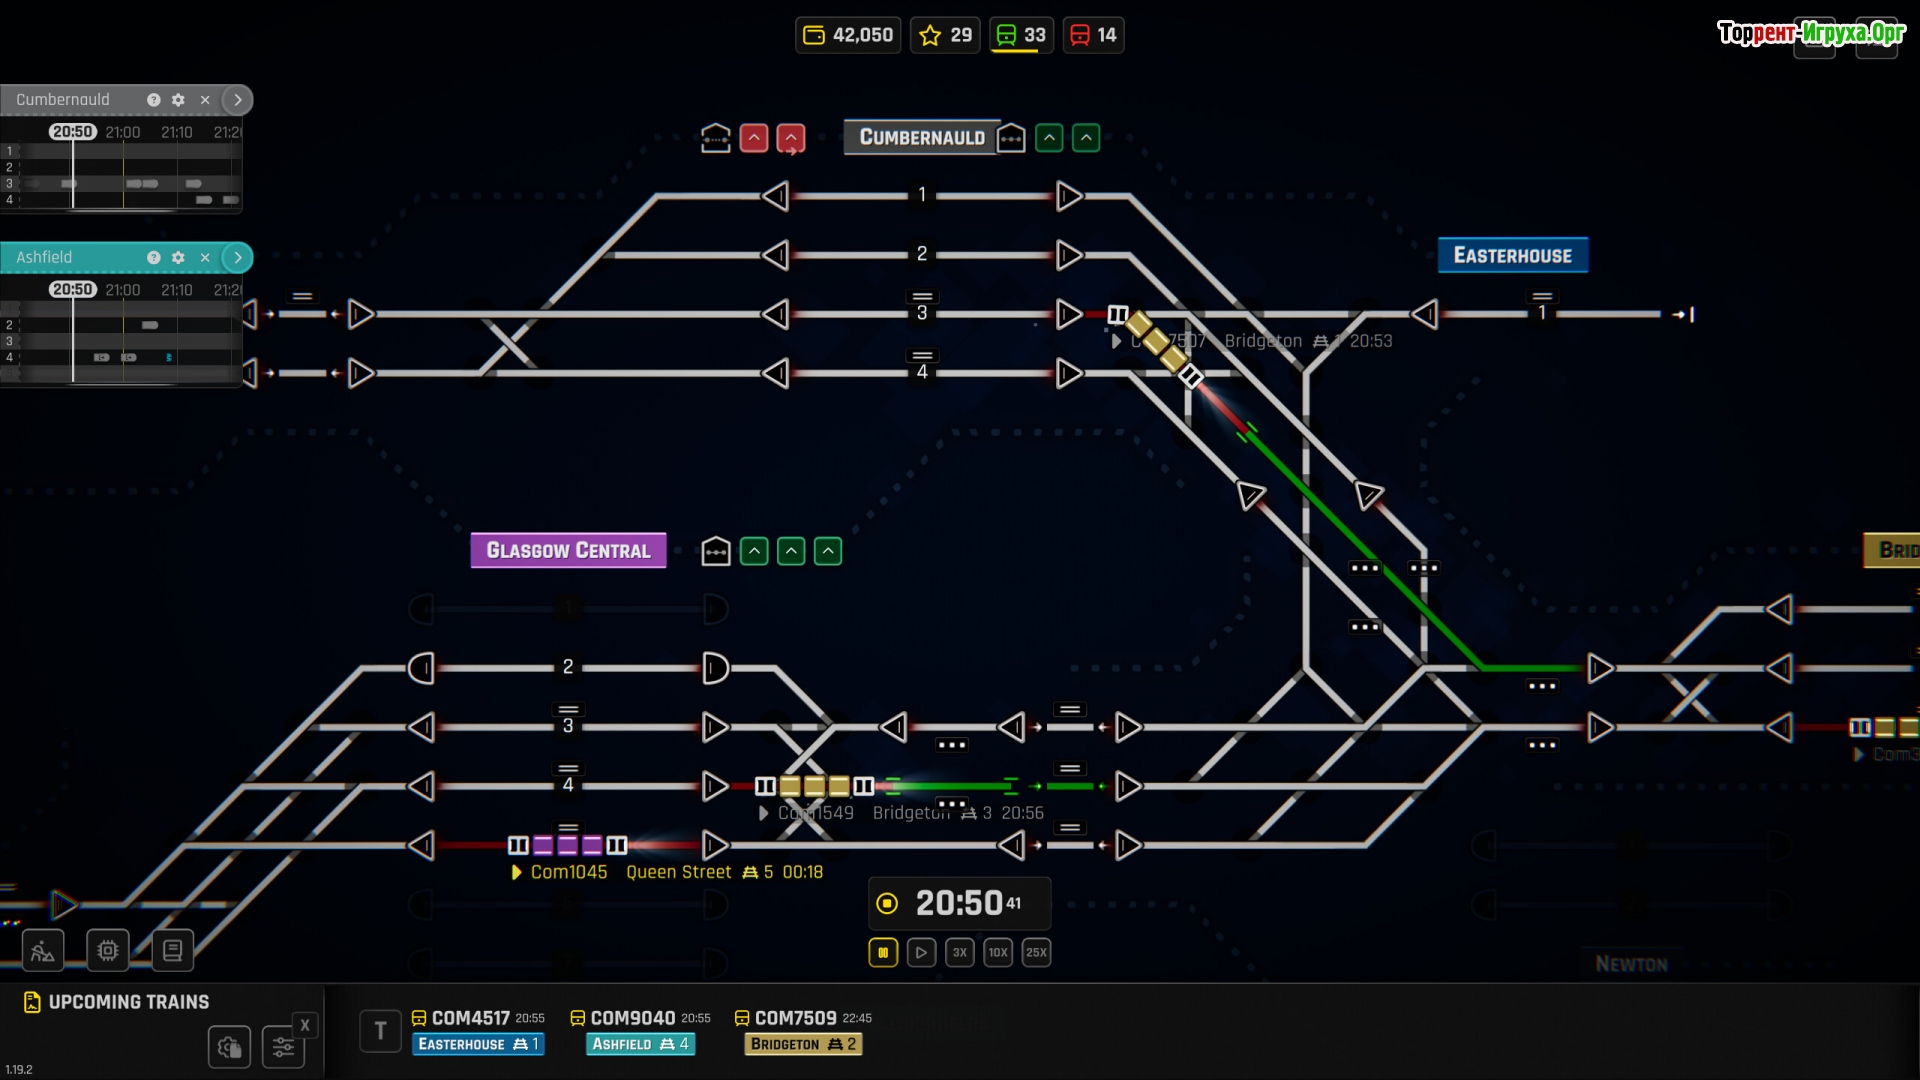Toggle first red arrow beside Cumbernauld
The height and width of the screenshot is (1080, 1920).
[754, 138]
